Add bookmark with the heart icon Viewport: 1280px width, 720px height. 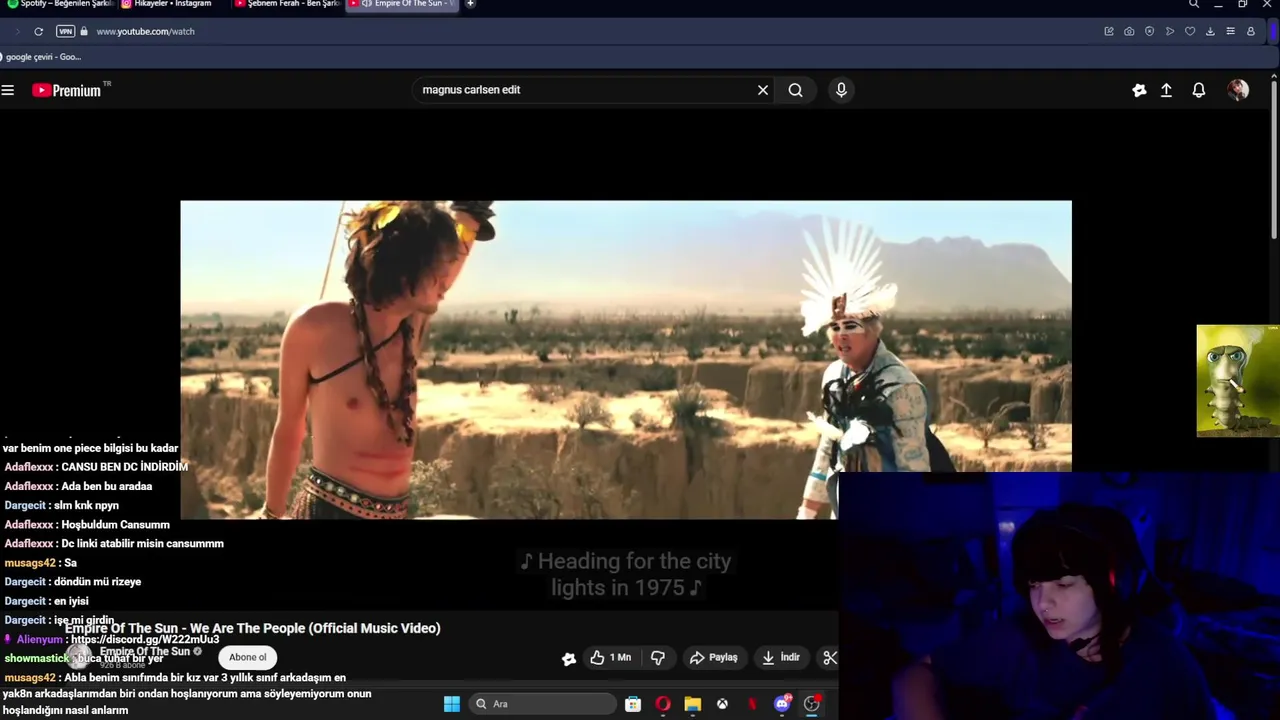[x=1190, y=31]
